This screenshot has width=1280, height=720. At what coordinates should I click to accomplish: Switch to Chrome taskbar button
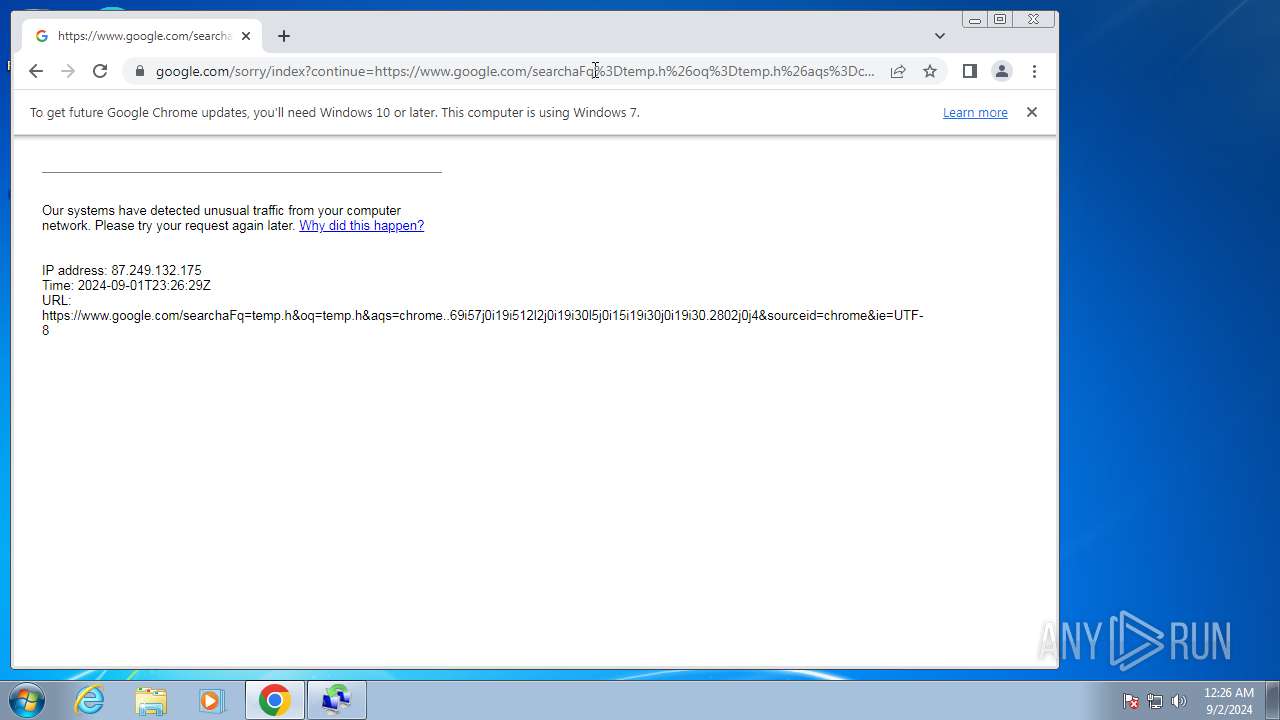[x=275, y=700]
